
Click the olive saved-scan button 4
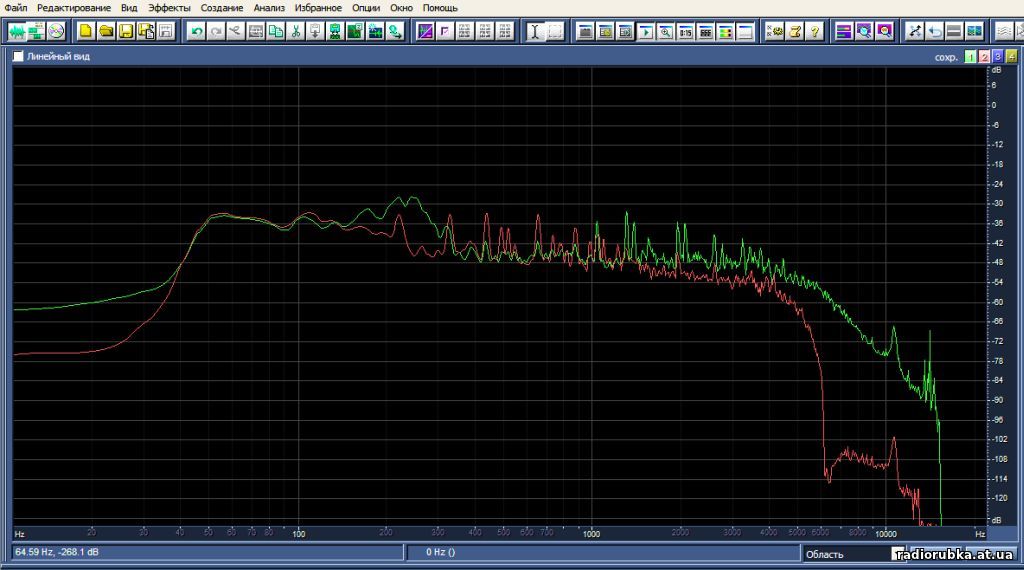coord(1012,57)
